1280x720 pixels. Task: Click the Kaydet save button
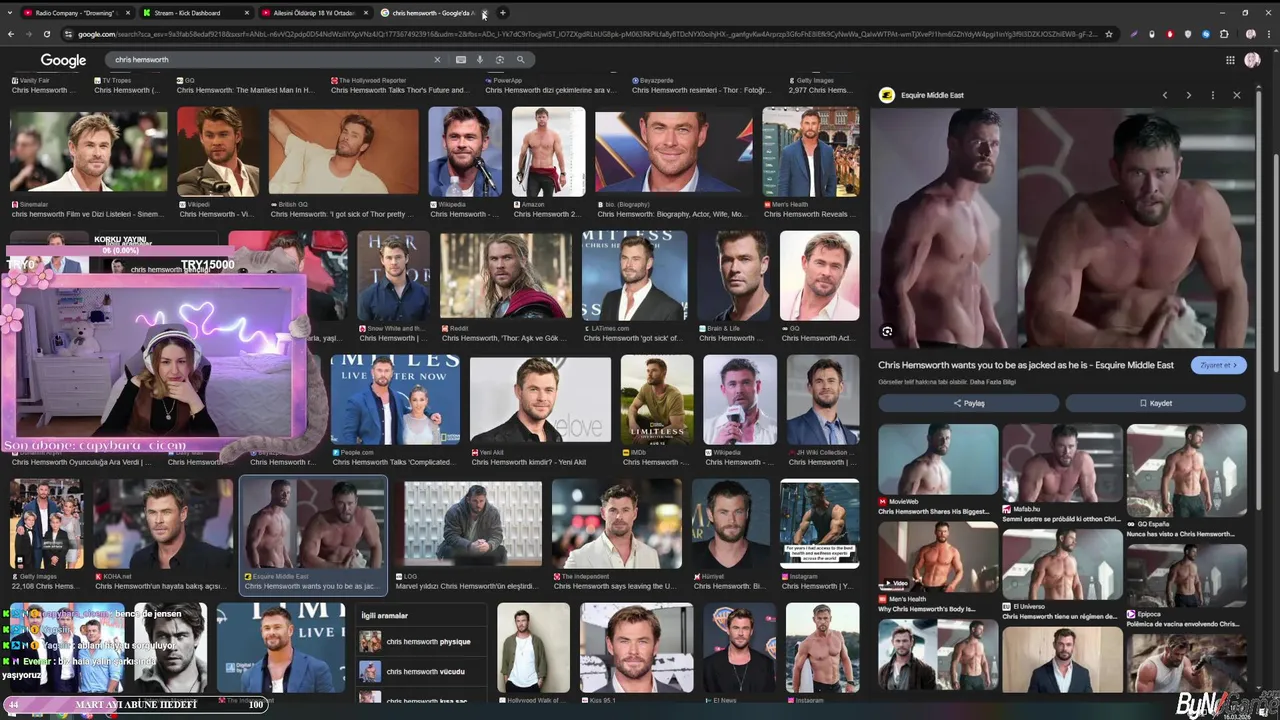pyautogui.click(x=1155, y=403)
